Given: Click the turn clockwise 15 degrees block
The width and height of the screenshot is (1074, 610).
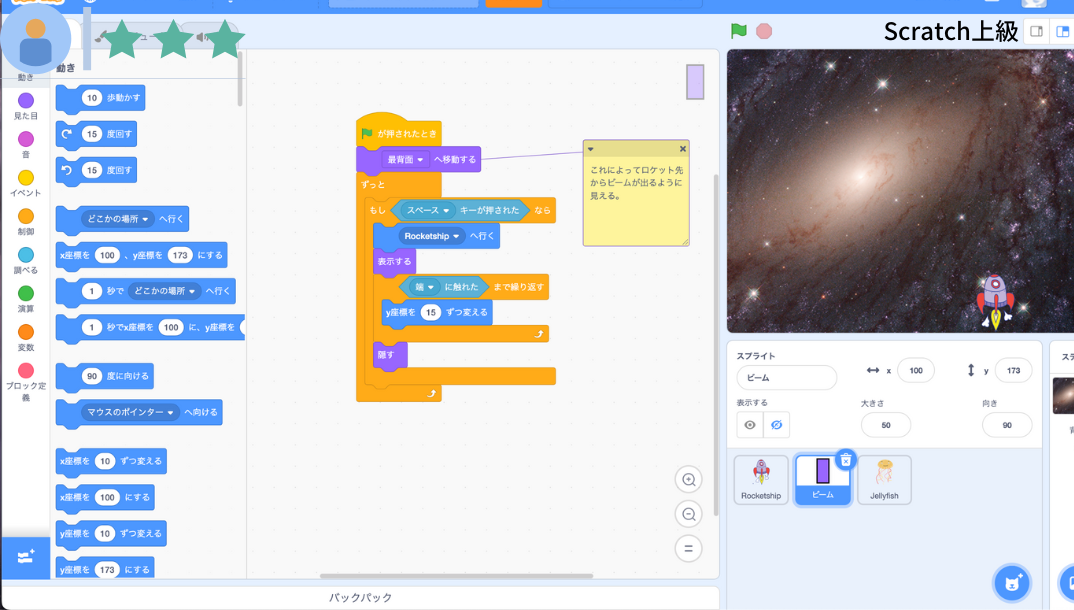Looking at the screenshot, I should (x=97, y=134).
